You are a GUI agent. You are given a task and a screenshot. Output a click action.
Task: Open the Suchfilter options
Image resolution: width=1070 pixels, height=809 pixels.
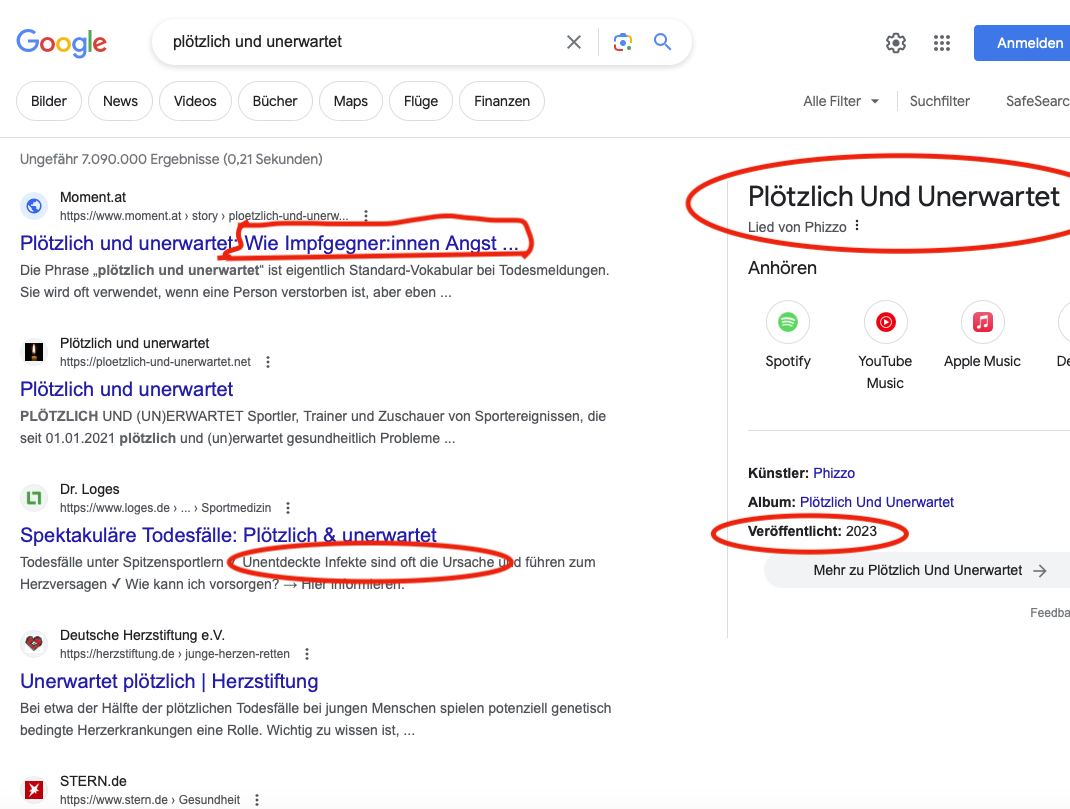pyautogui.click(x=939, y=101)
